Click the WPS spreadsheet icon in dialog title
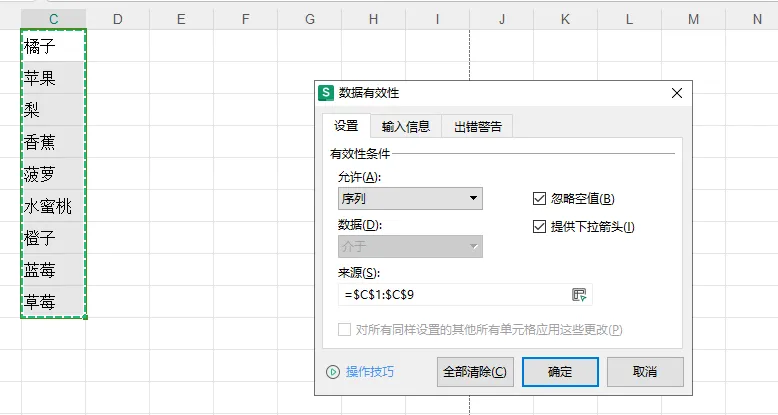The image size is (778, 415). click(x=326, y=93)
